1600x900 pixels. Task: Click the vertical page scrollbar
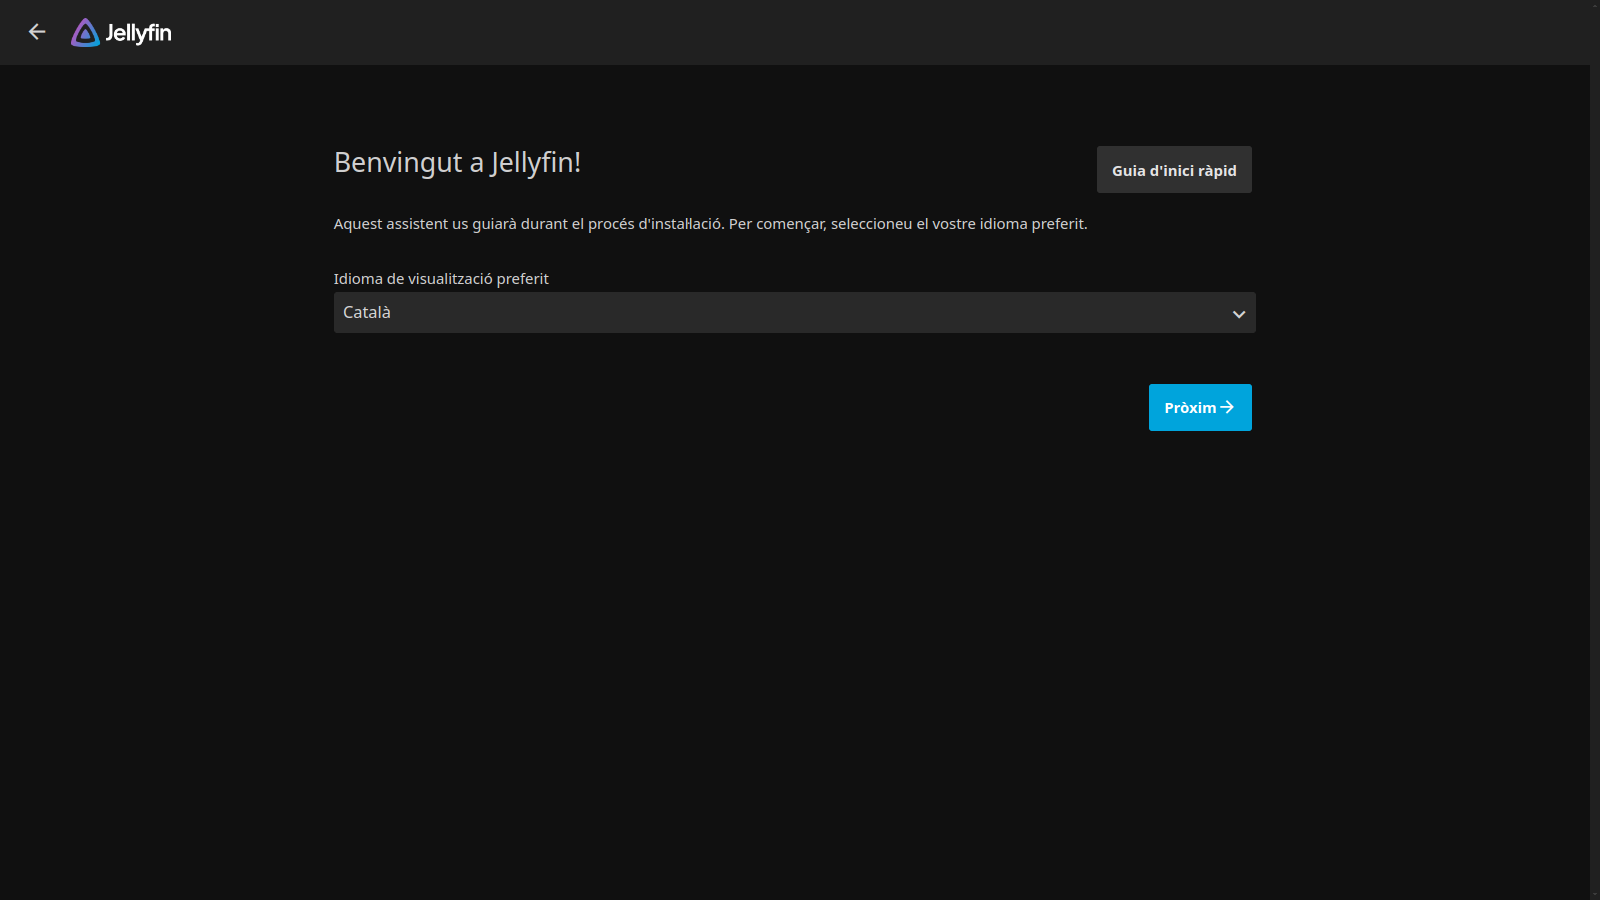1595,450
